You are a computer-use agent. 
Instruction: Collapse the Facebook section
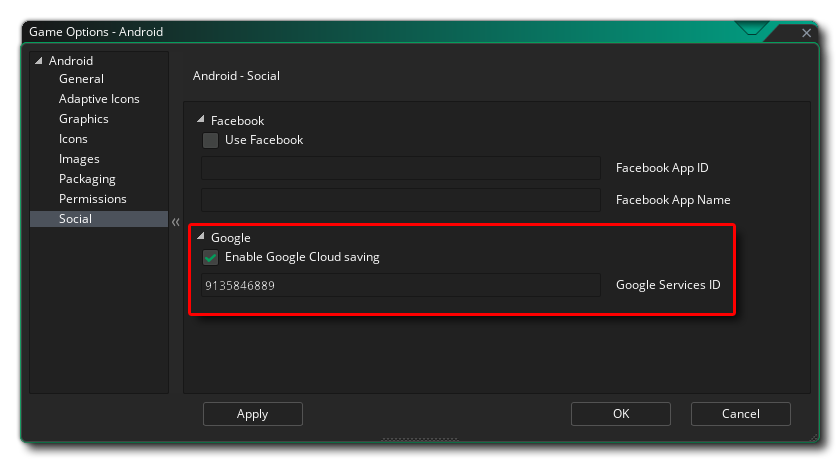(201, 119)
